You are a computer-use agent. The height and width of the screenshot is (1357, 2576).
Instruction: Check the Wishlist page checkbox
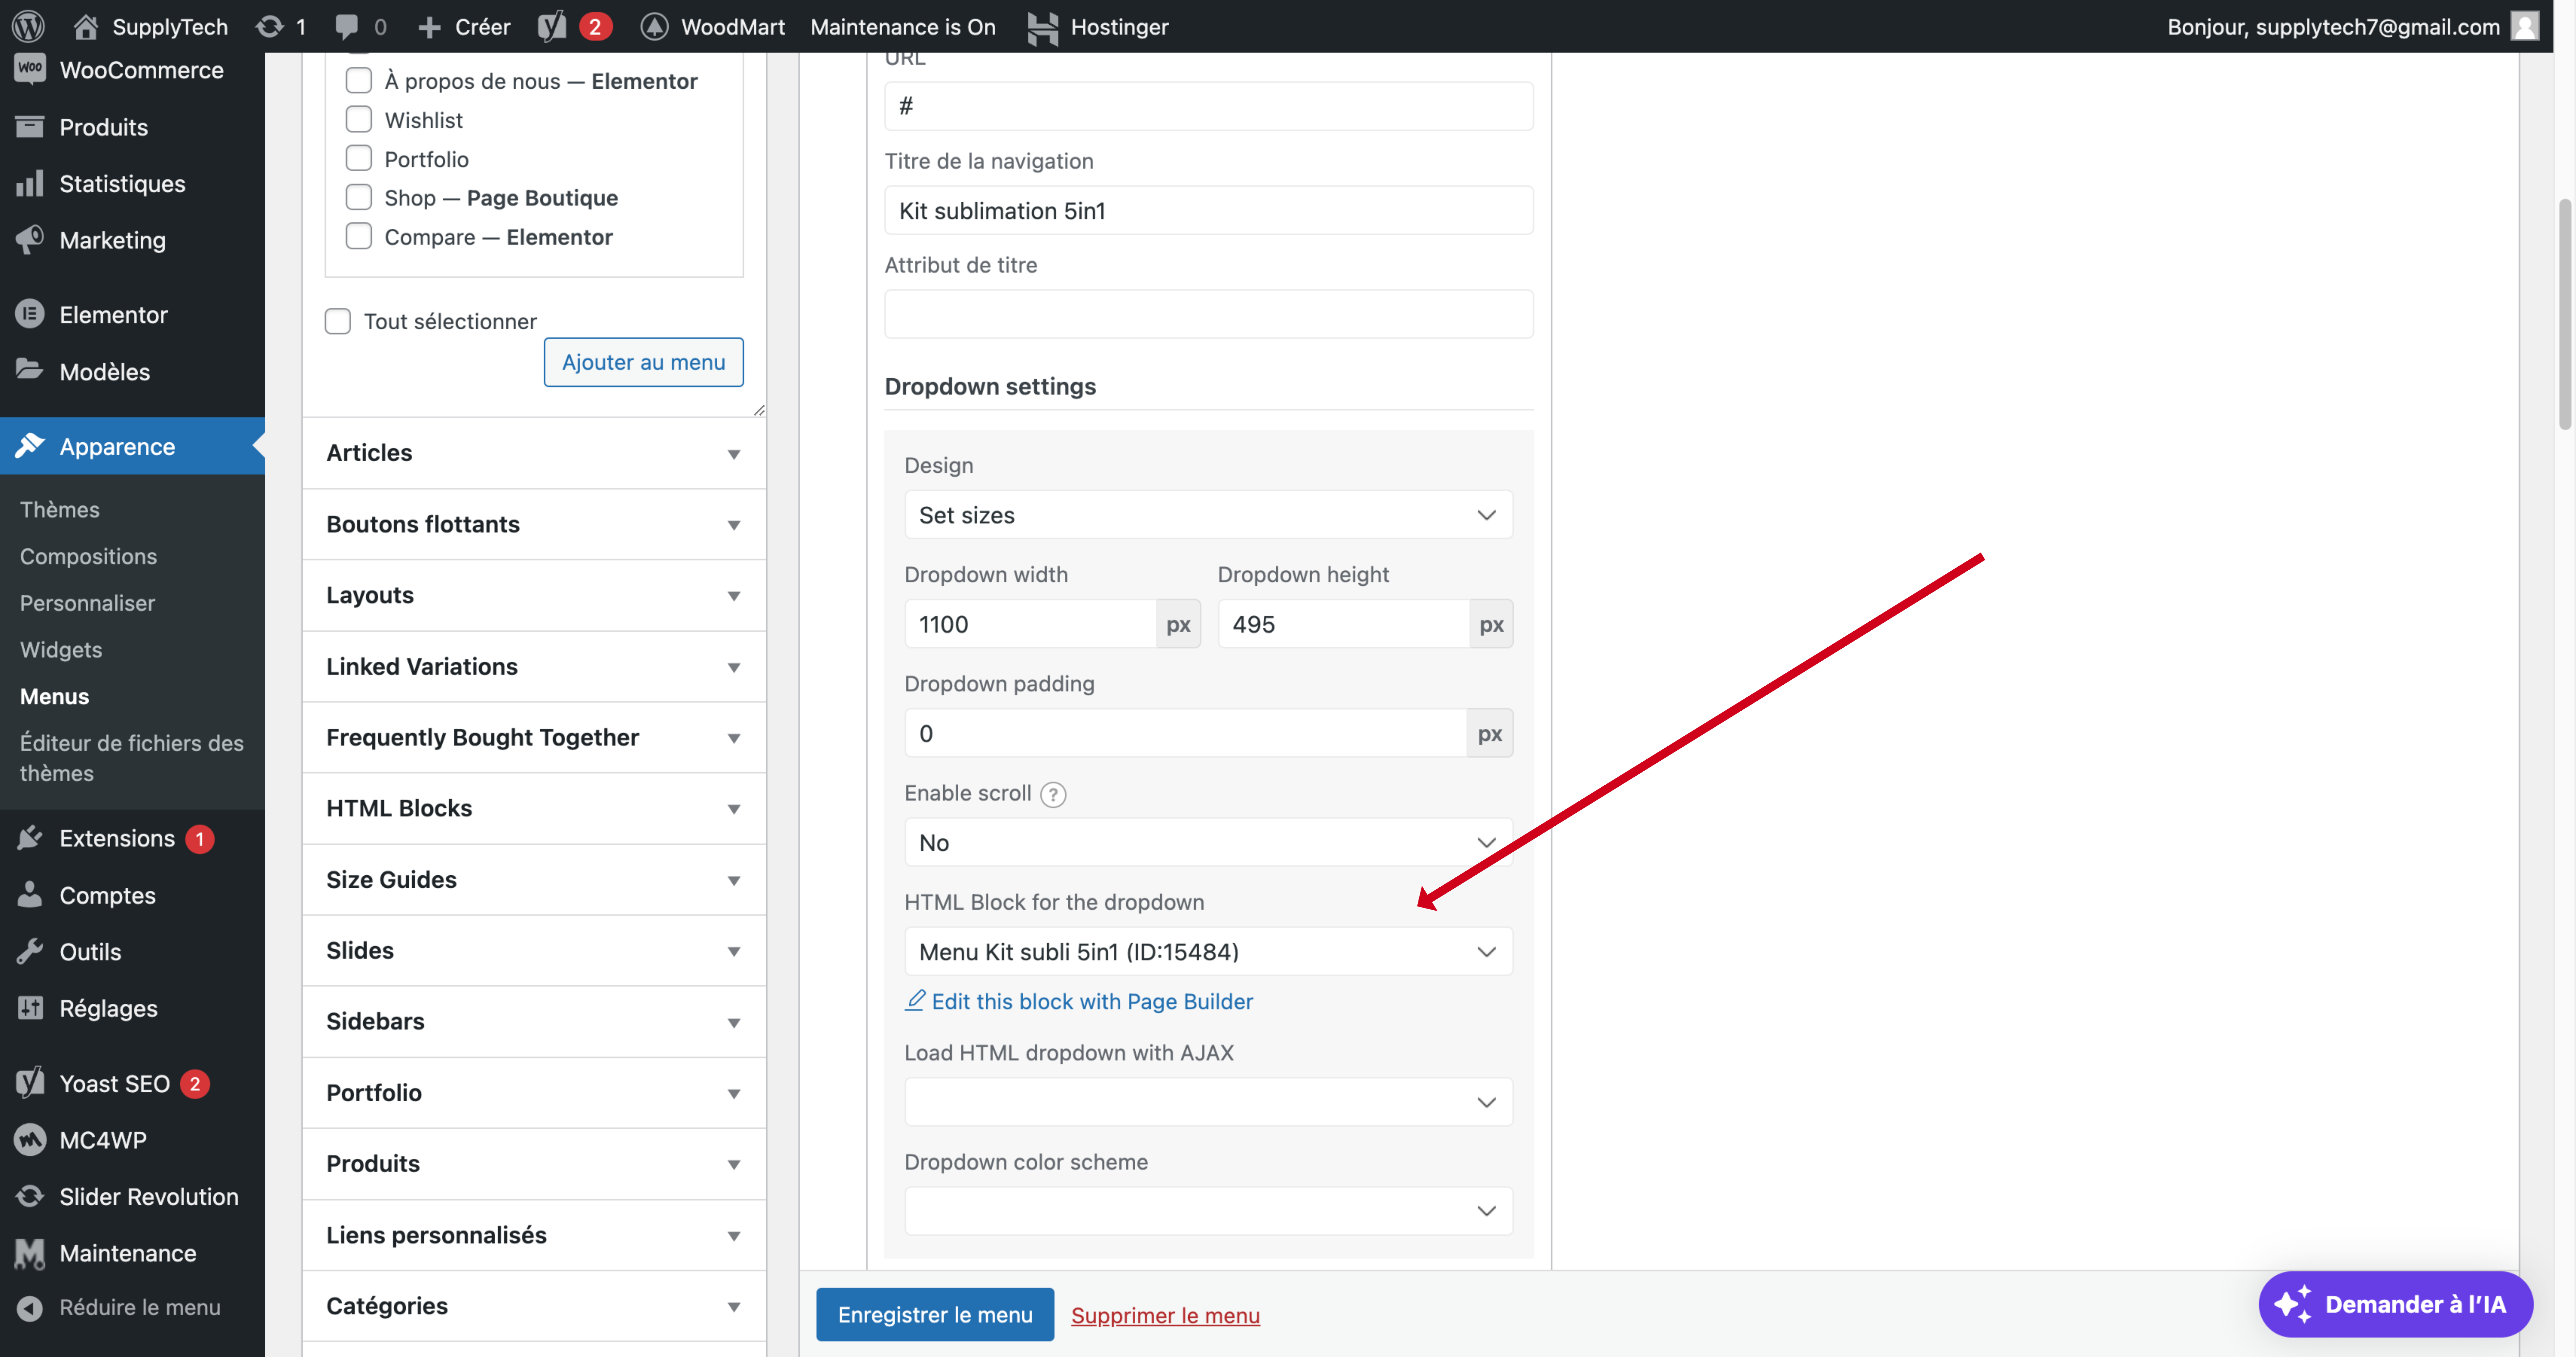click(359, 119)
